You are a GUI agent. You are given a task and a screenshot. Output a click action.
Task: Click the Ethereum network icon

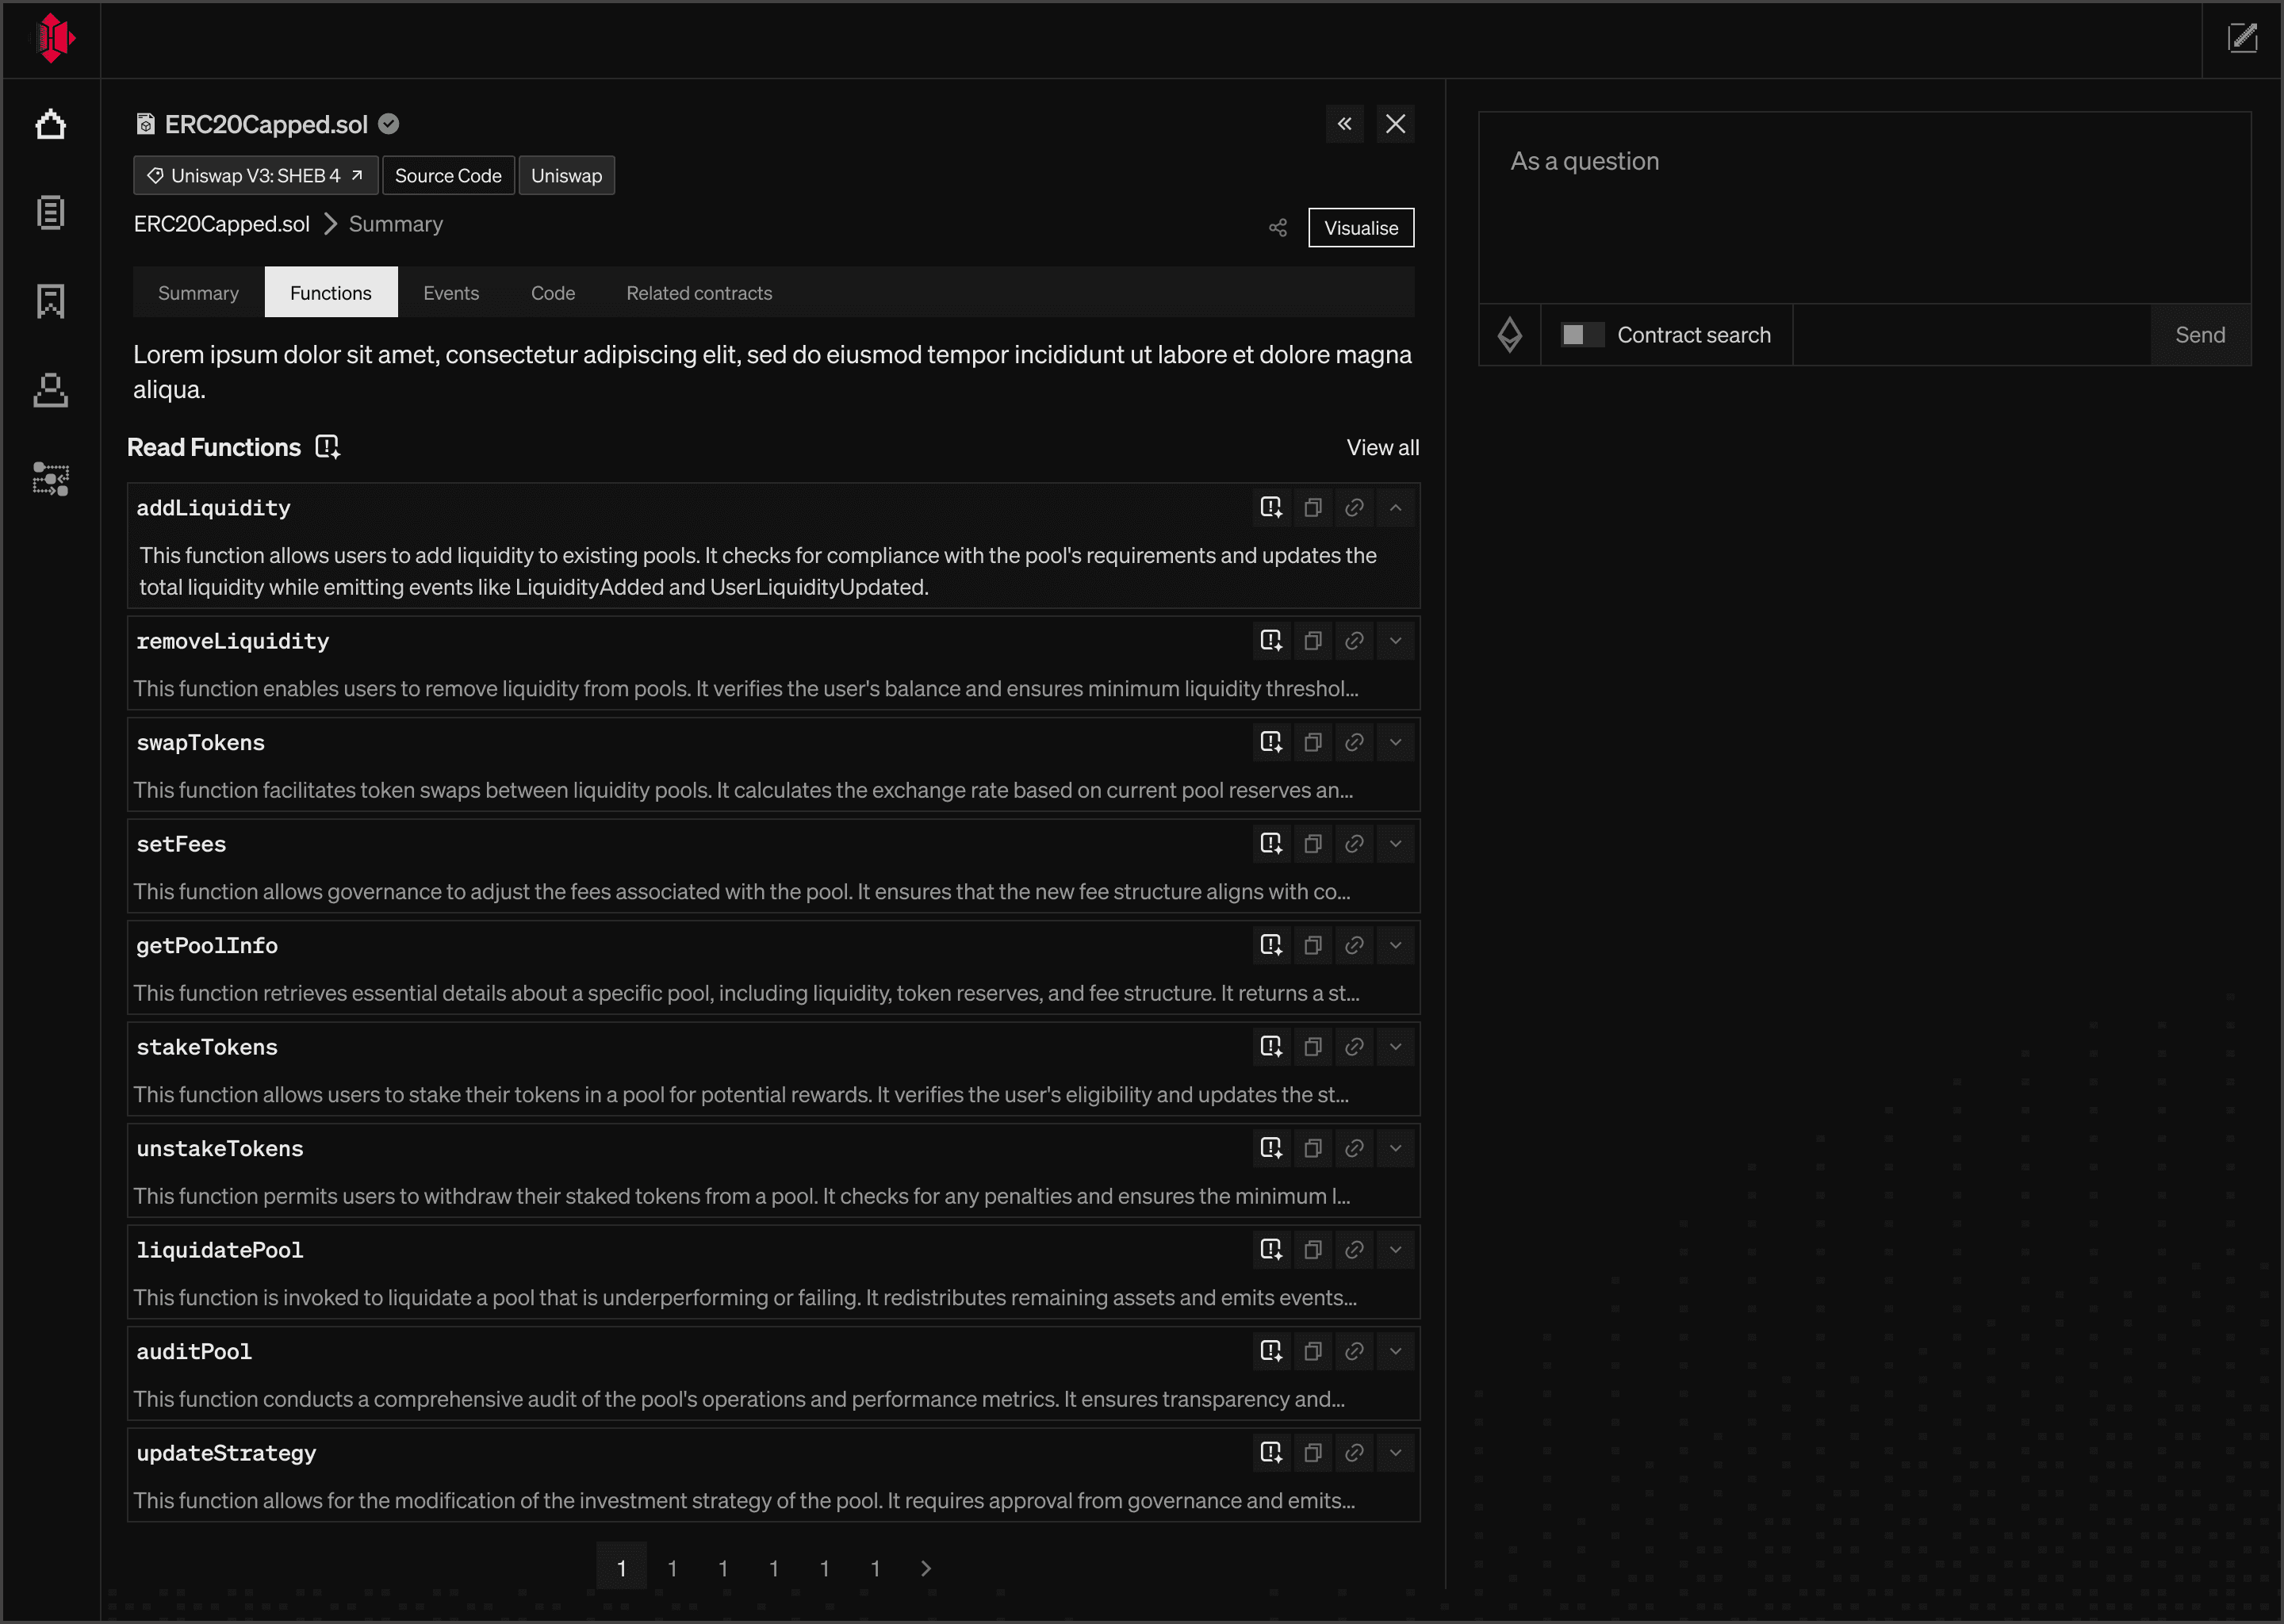[x=1509, y=335]
